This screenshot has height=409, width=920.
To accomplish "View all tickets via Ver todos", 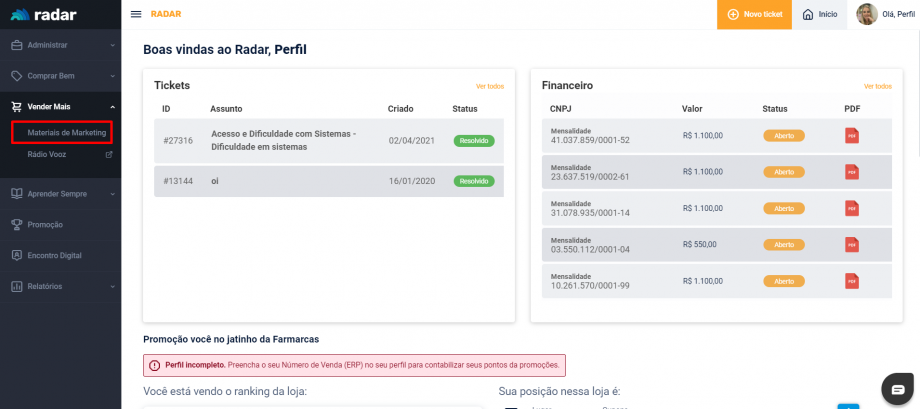I will 489,86.
